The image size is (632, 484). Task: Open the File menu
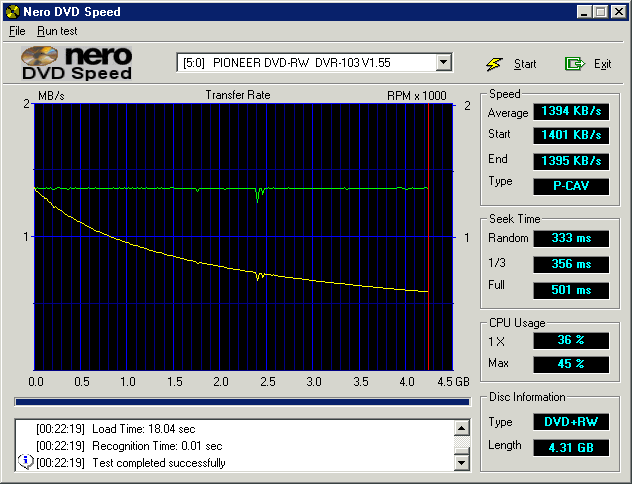point(17,31)
